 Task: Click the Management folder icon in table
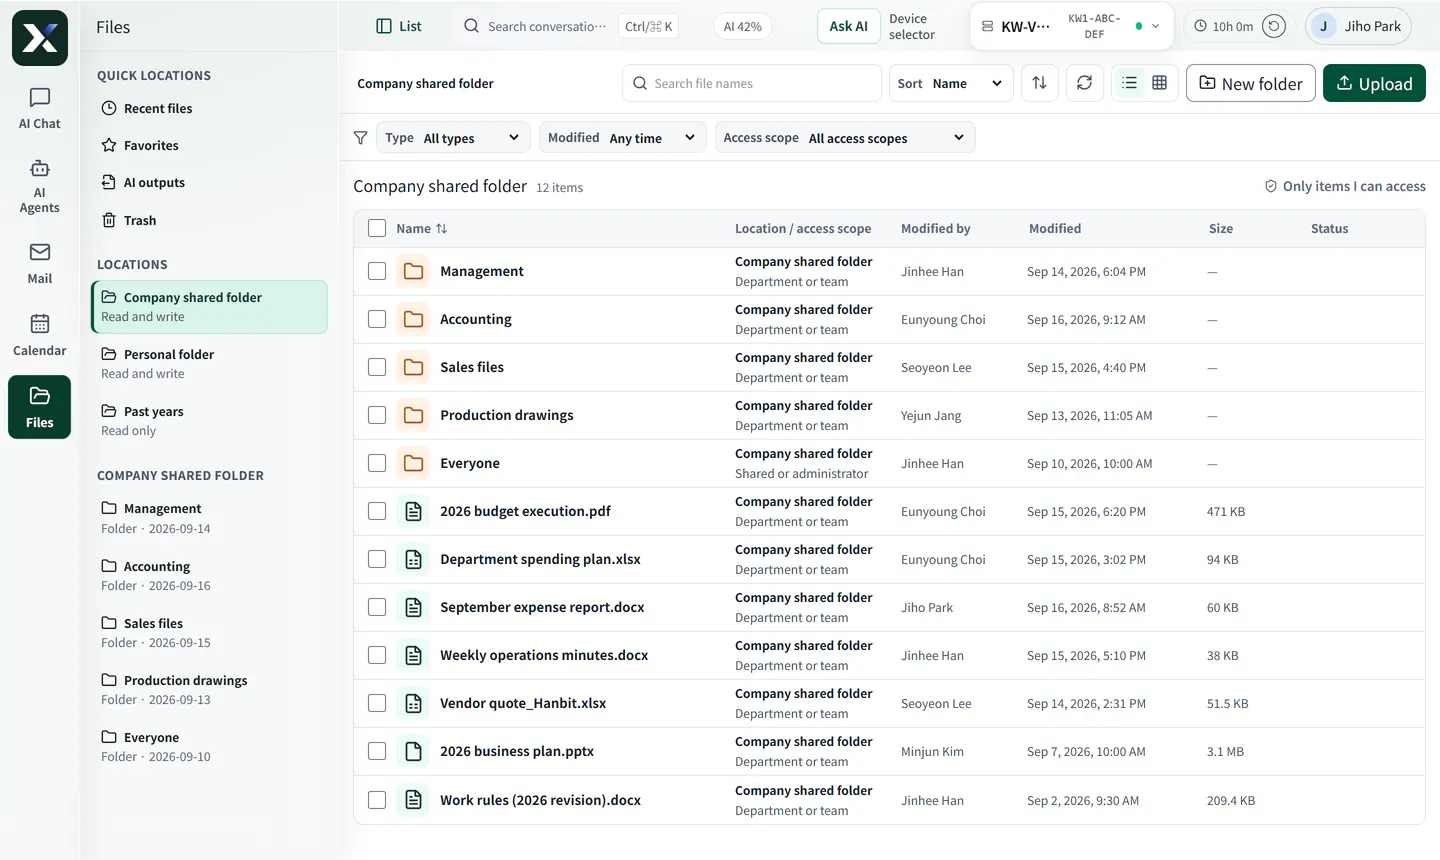click(413, 271)
